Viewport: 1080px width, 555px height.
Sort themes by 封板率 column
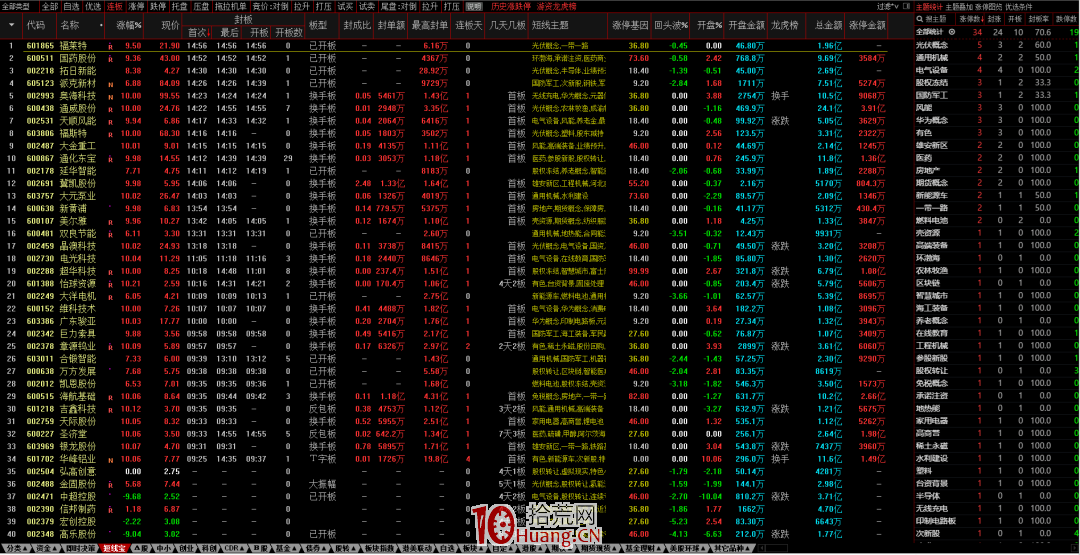coord(1041,19)
